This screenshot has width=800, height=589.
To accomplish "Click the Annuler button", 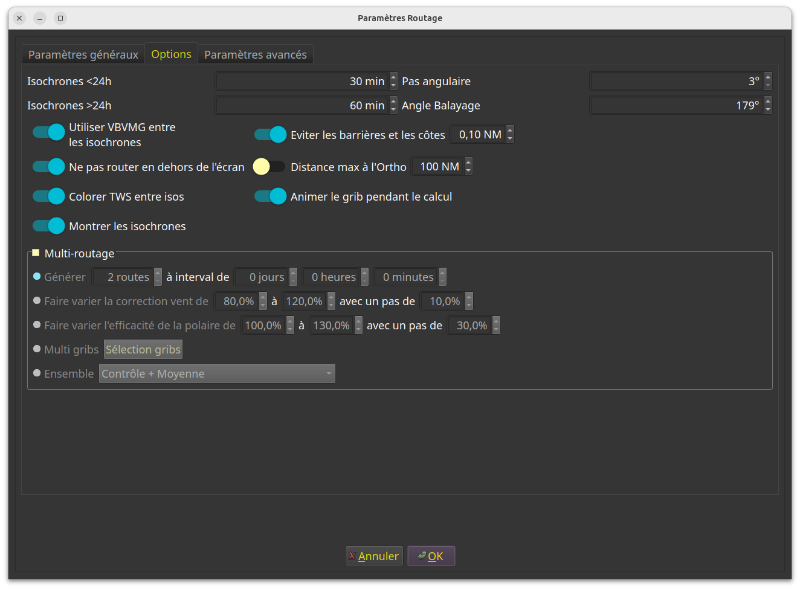I will coord(373,556).
